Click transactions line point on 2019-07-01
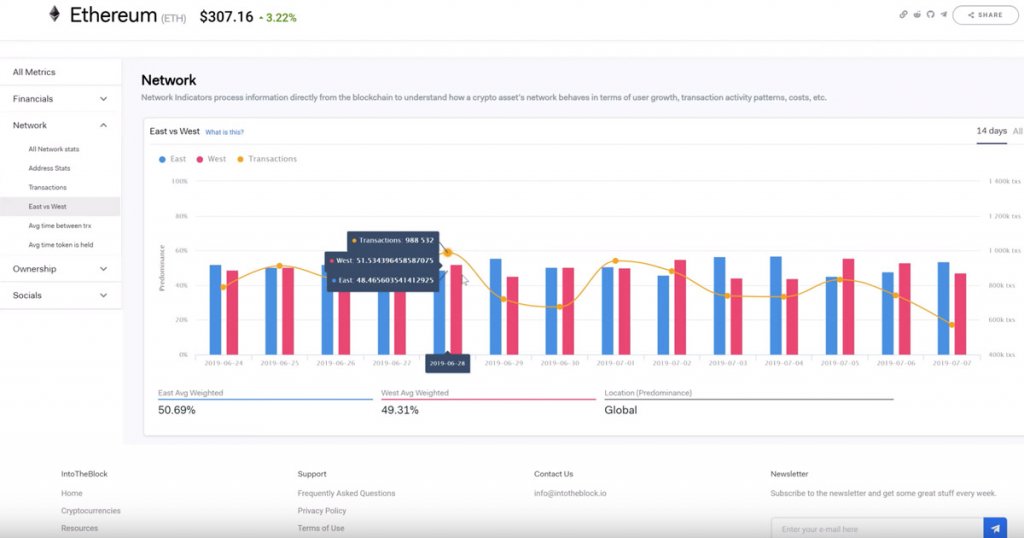Image resolution: width=1024 pixels, height=538 pixels. 615,261
